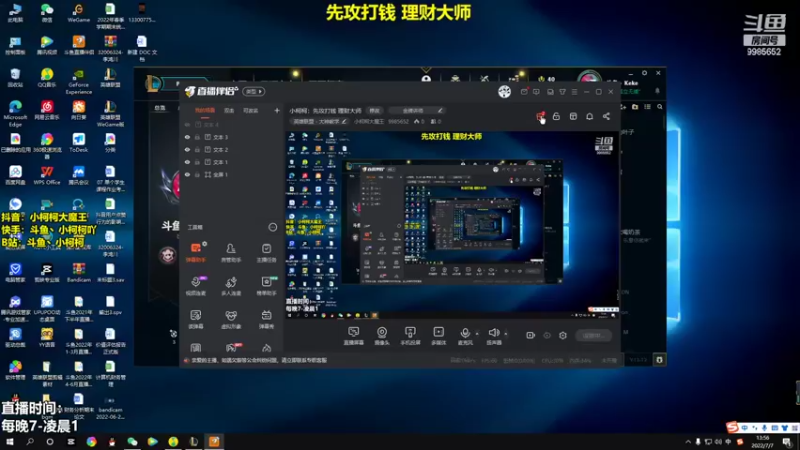
Task: Add a new scene with the plus icon
Action: tap(277, 110)
